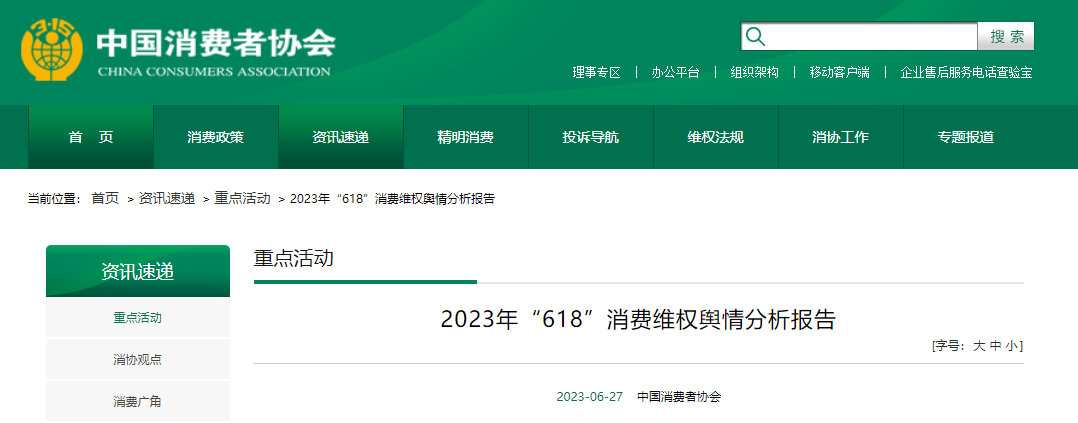Open the 维权法规 navigation tab
The height and width of the screenshot is (423, 1078).
(x=716, y=137)
